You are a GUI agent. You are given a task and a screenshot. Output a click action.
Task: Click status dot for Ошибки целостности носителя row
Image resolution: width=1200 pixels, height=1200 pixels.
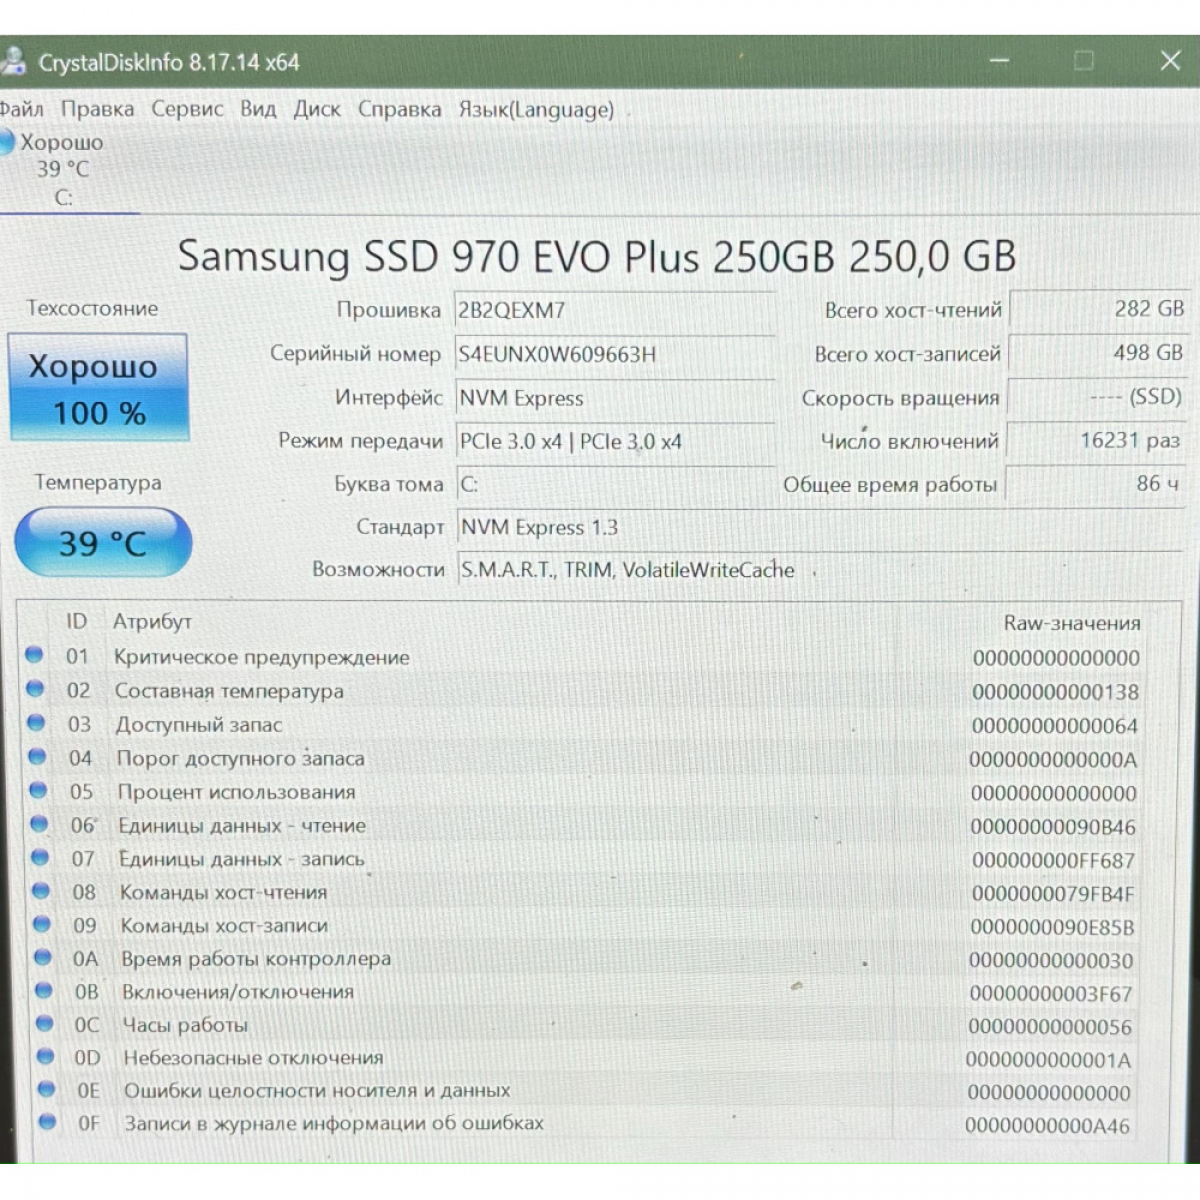(x=47, y=1089)
